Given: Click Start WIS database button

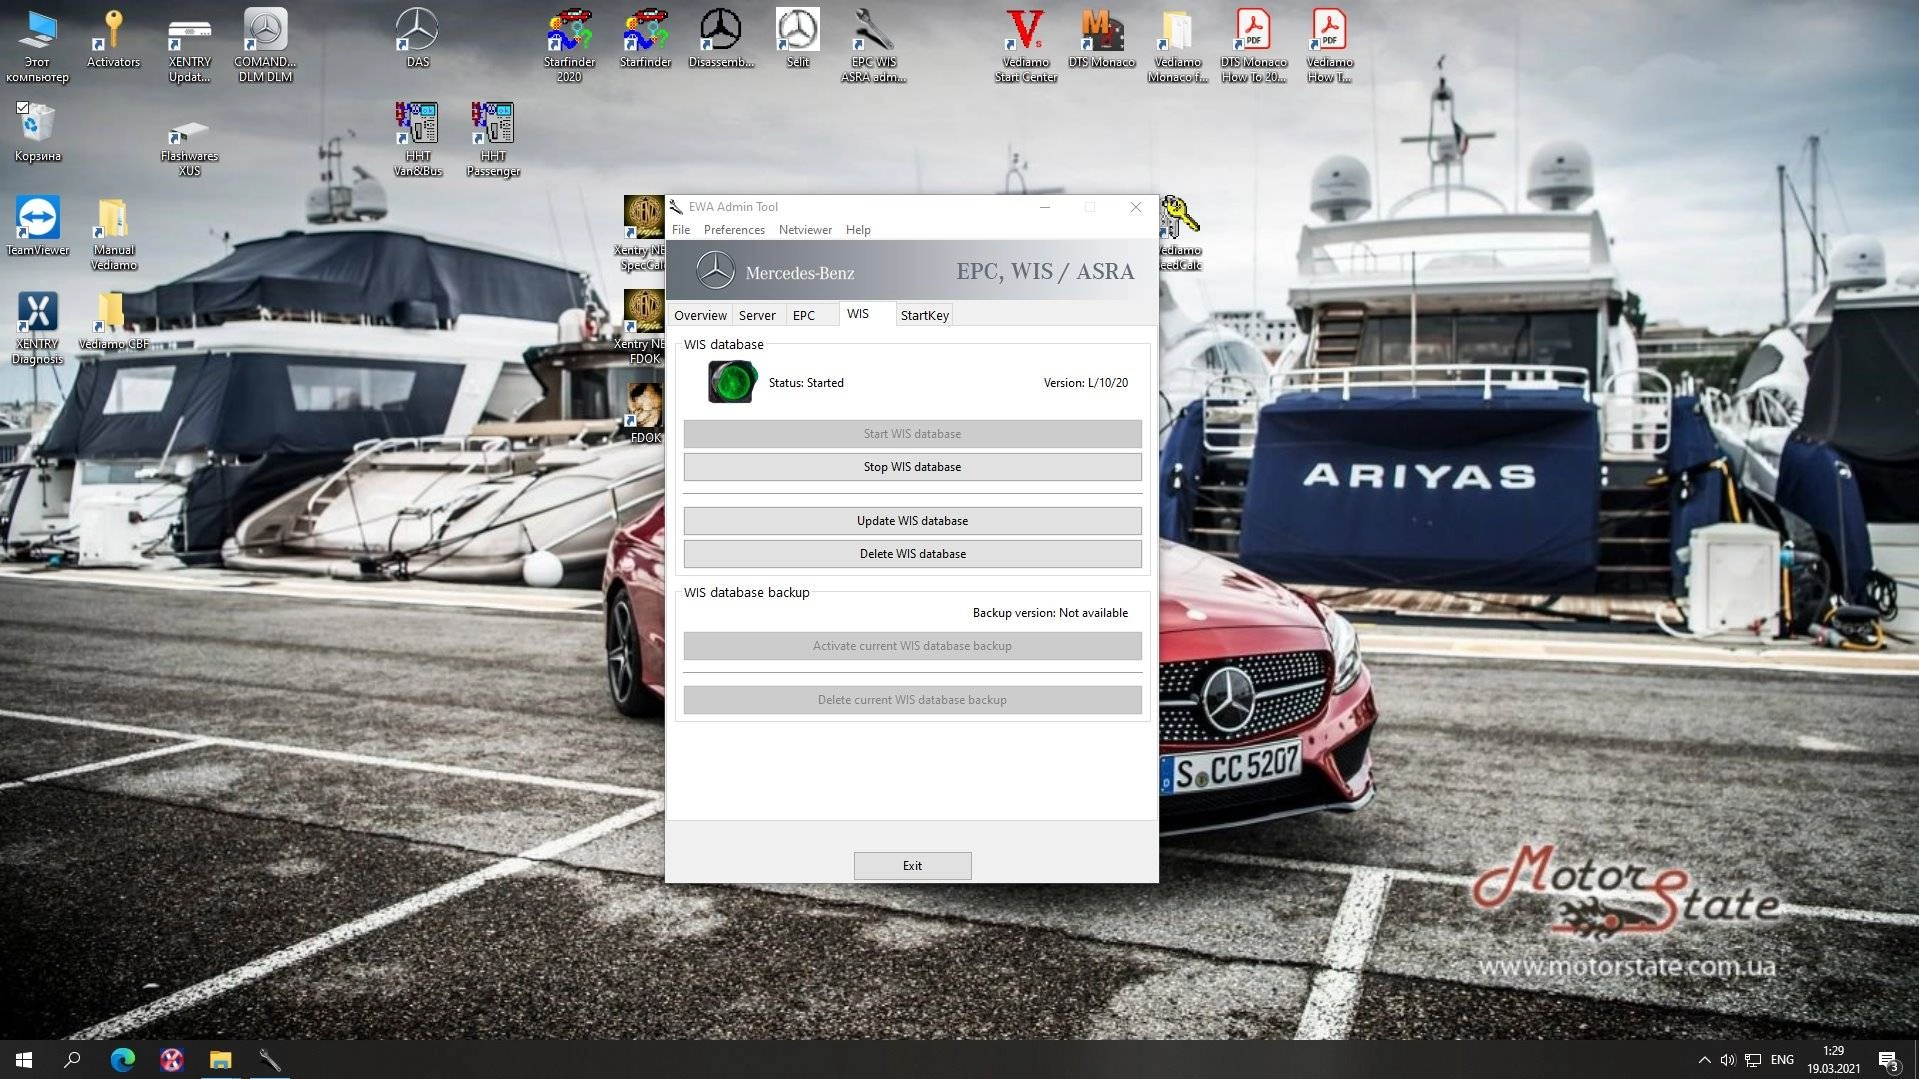Looking at the screenshot, I should (x=912, y=434).
